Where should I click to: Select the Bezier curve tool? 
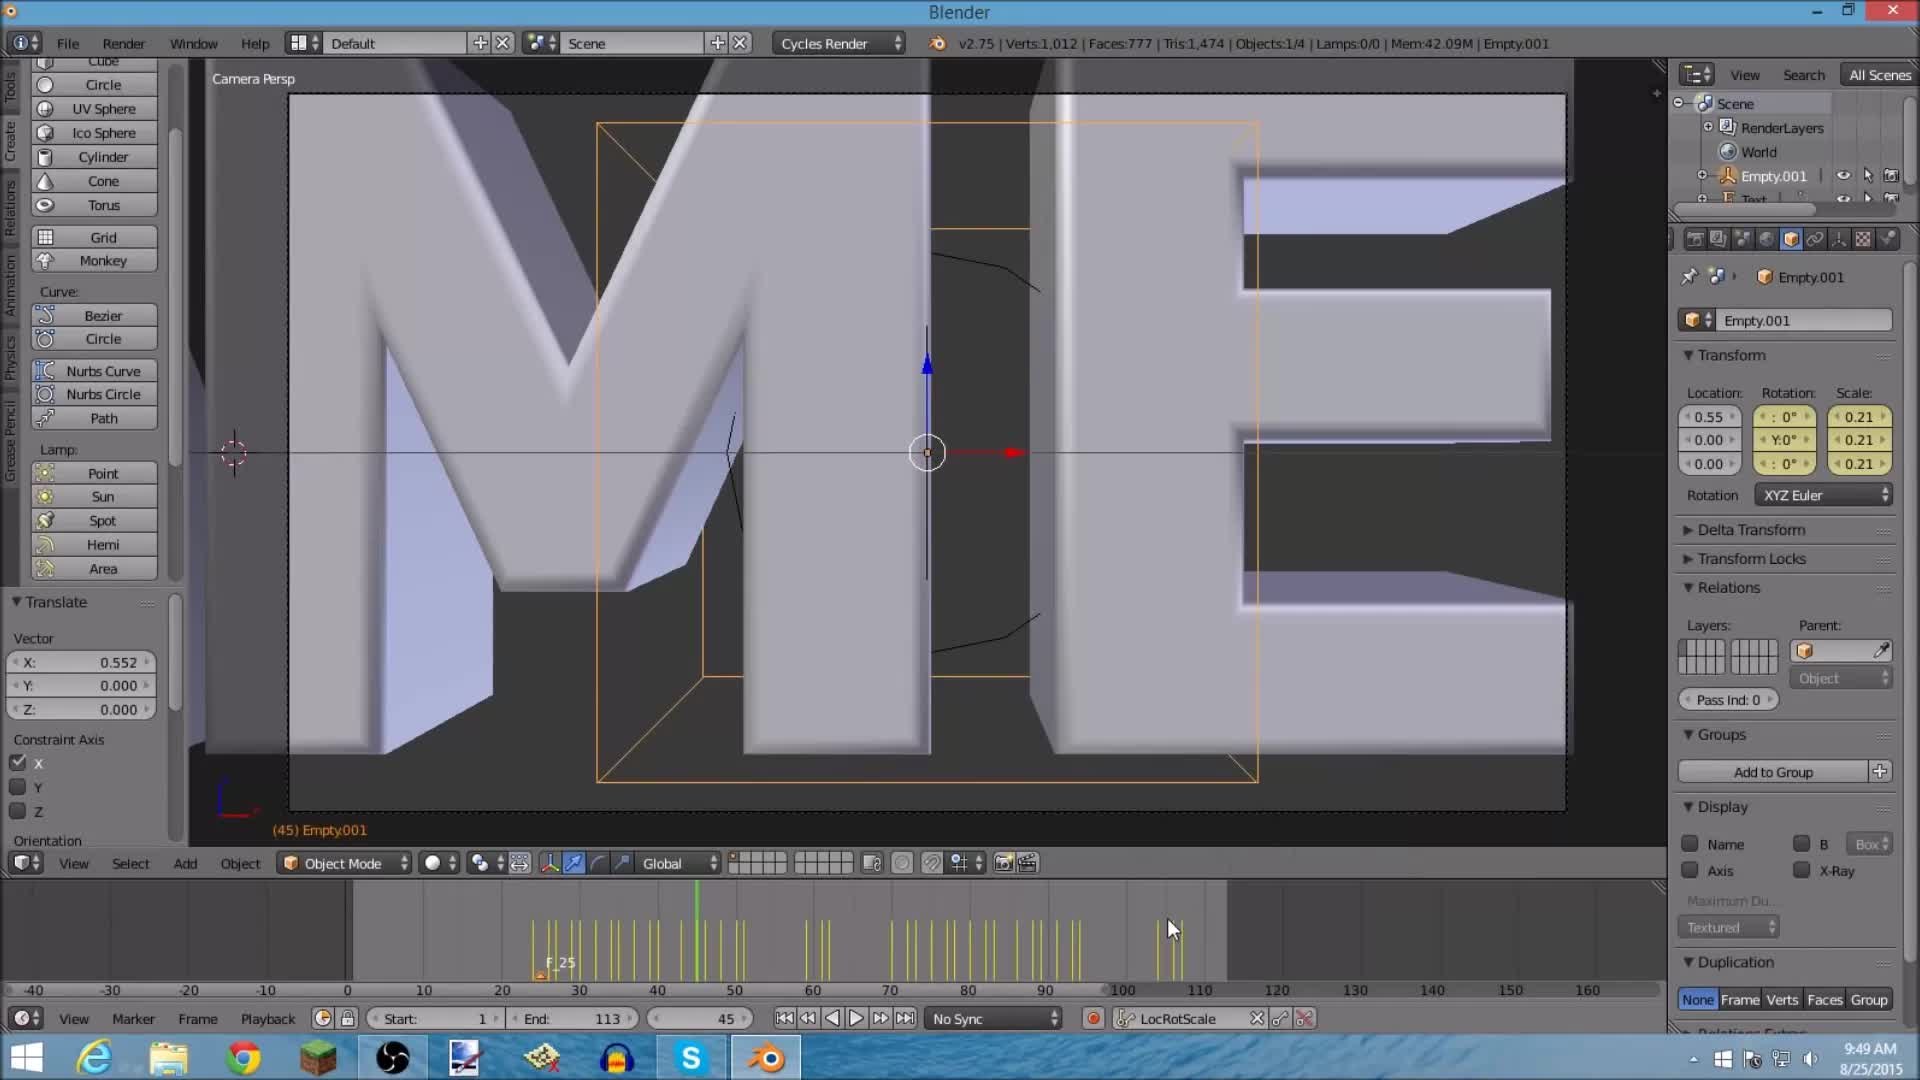pyautogui.click(x=103, y=315)
